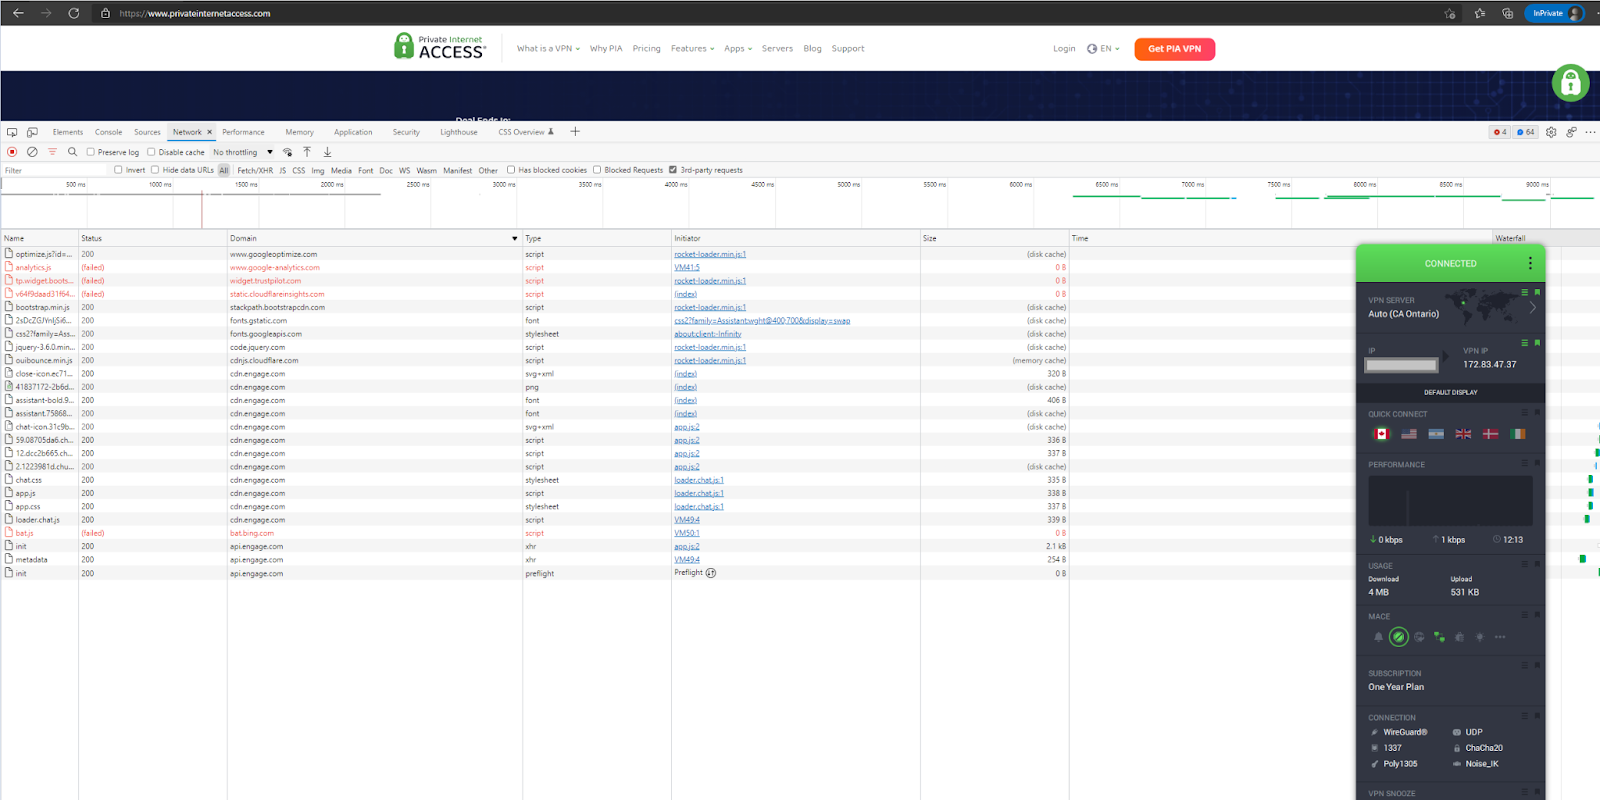This screenshot has width=1600, height=800.
Task: Open more MACE shortcut options dots
Action: 1500,637
